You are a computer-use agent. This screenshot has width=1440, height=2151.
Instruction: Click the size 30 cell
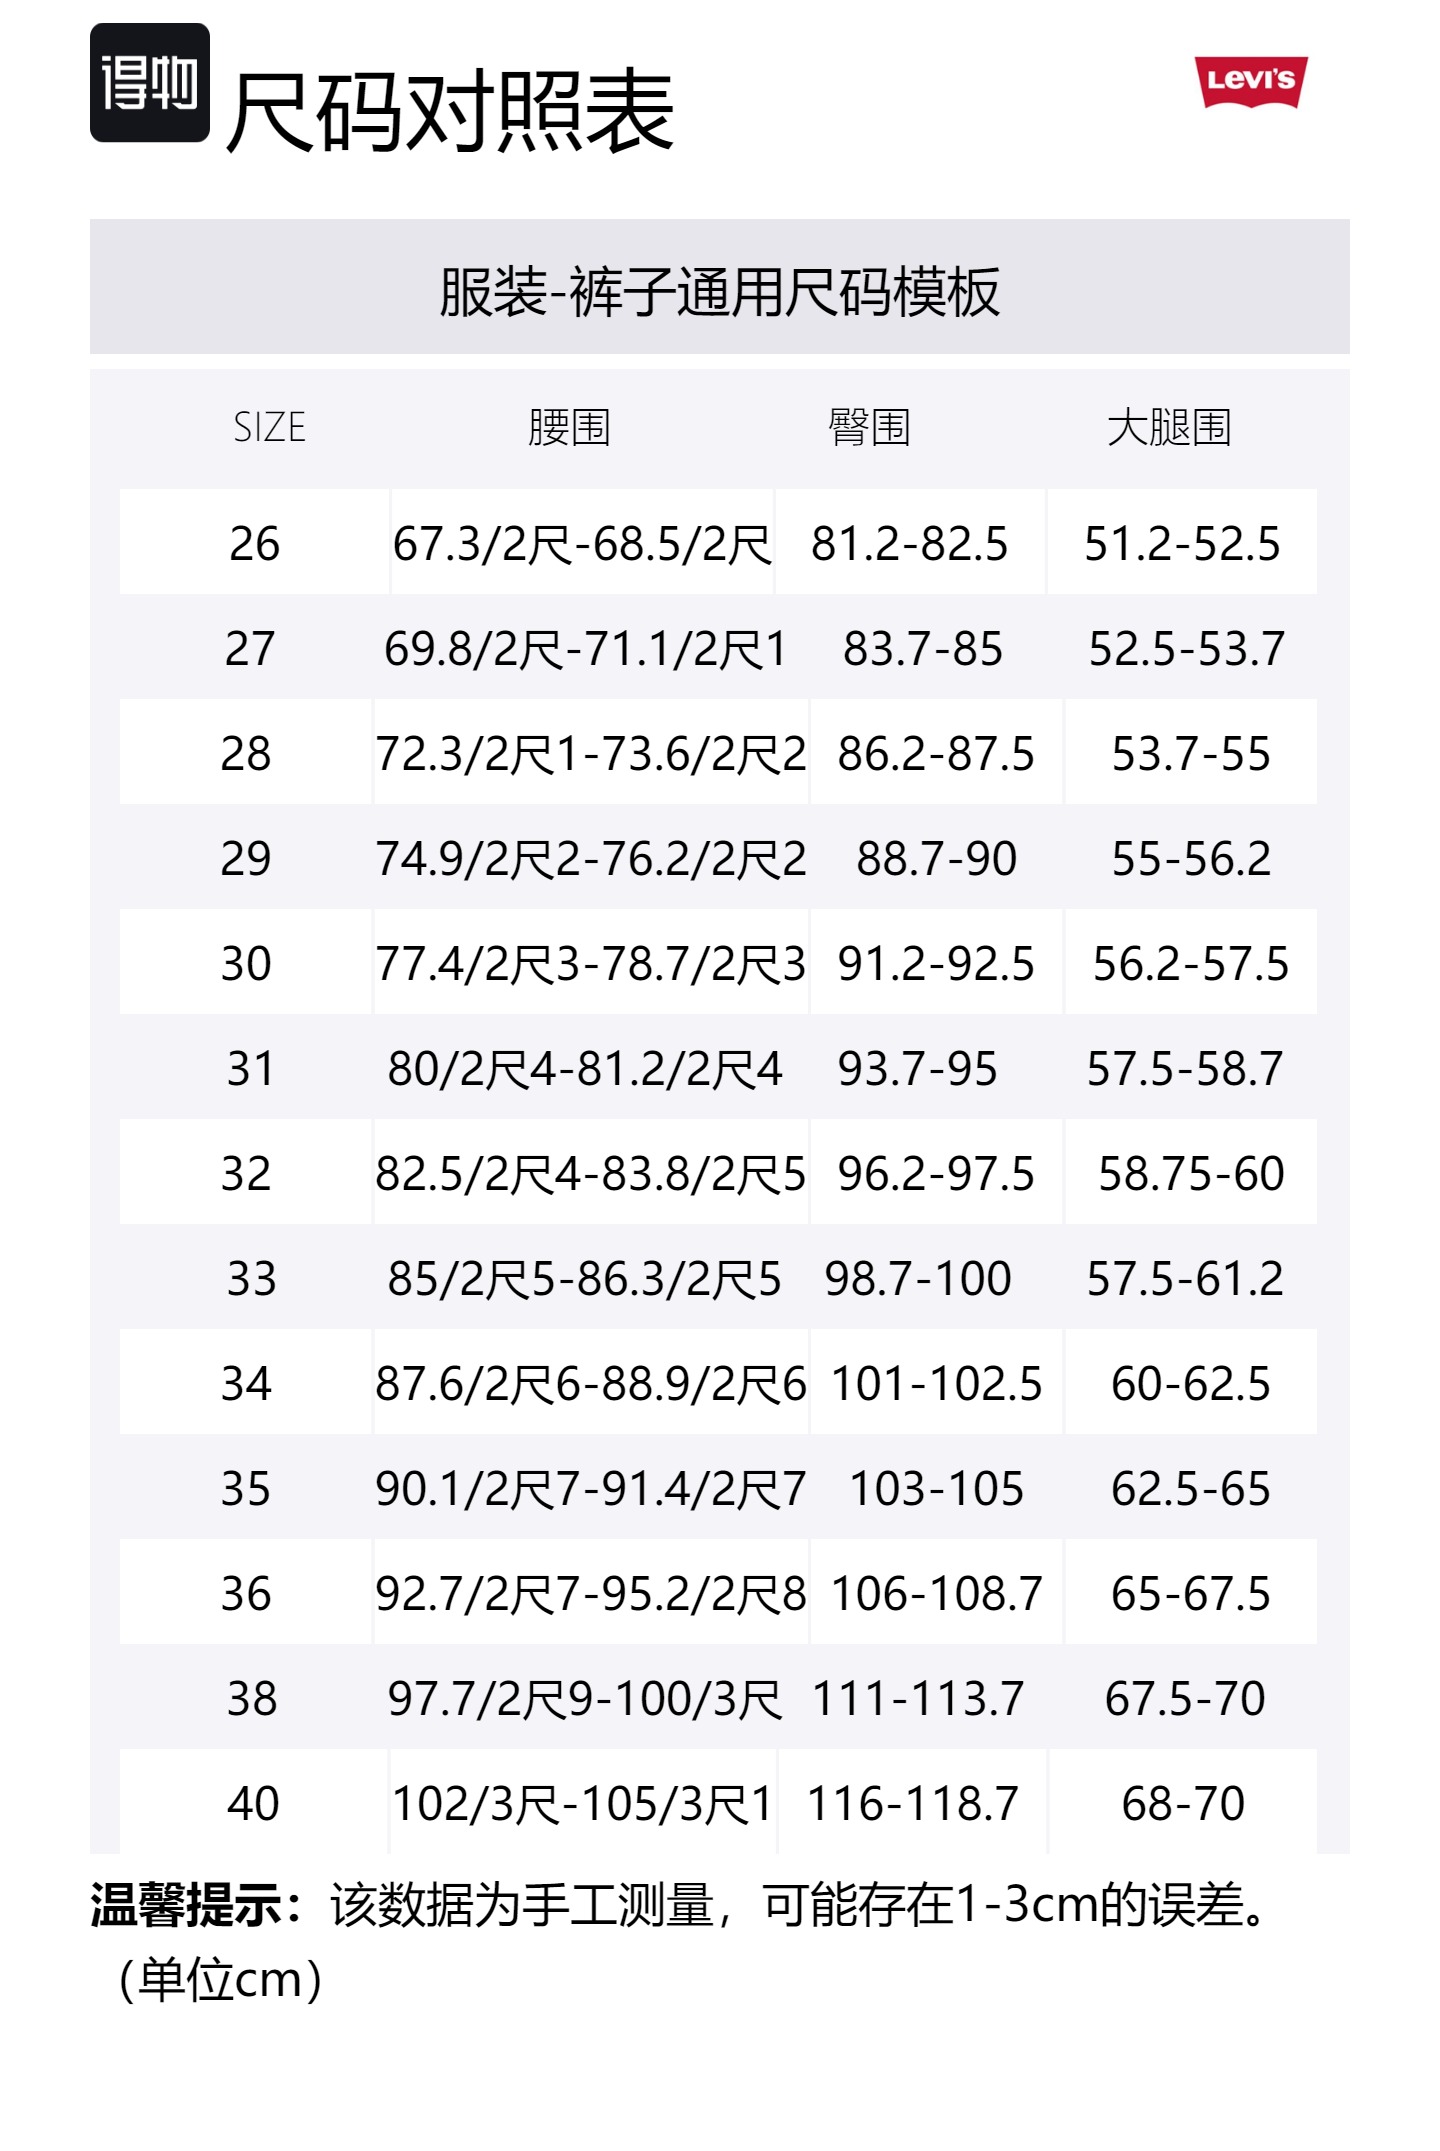pos(246,964)
